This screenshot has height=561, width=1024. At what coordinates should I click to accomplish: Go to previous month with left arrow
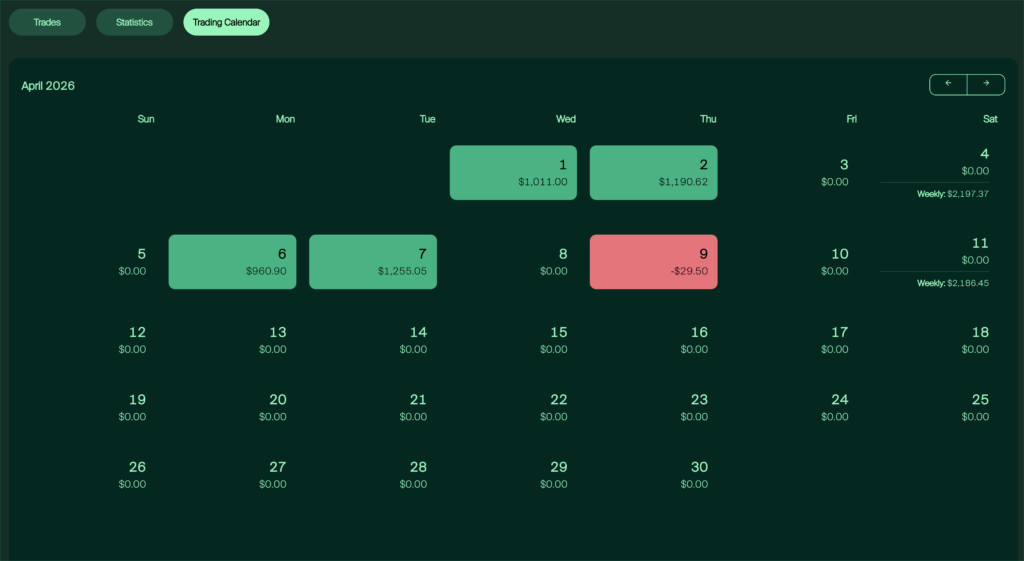point(948,84)
